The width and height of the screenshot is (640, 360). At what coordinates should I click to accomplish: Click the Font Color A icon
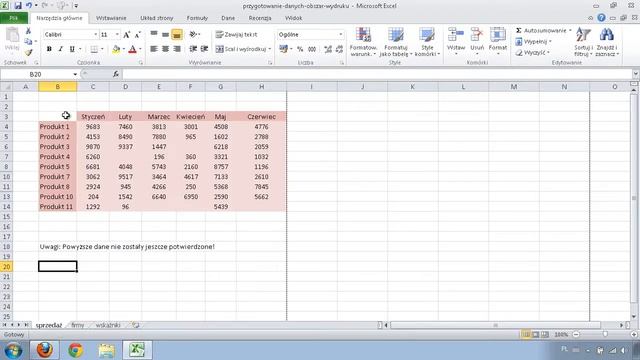[132, 49]
